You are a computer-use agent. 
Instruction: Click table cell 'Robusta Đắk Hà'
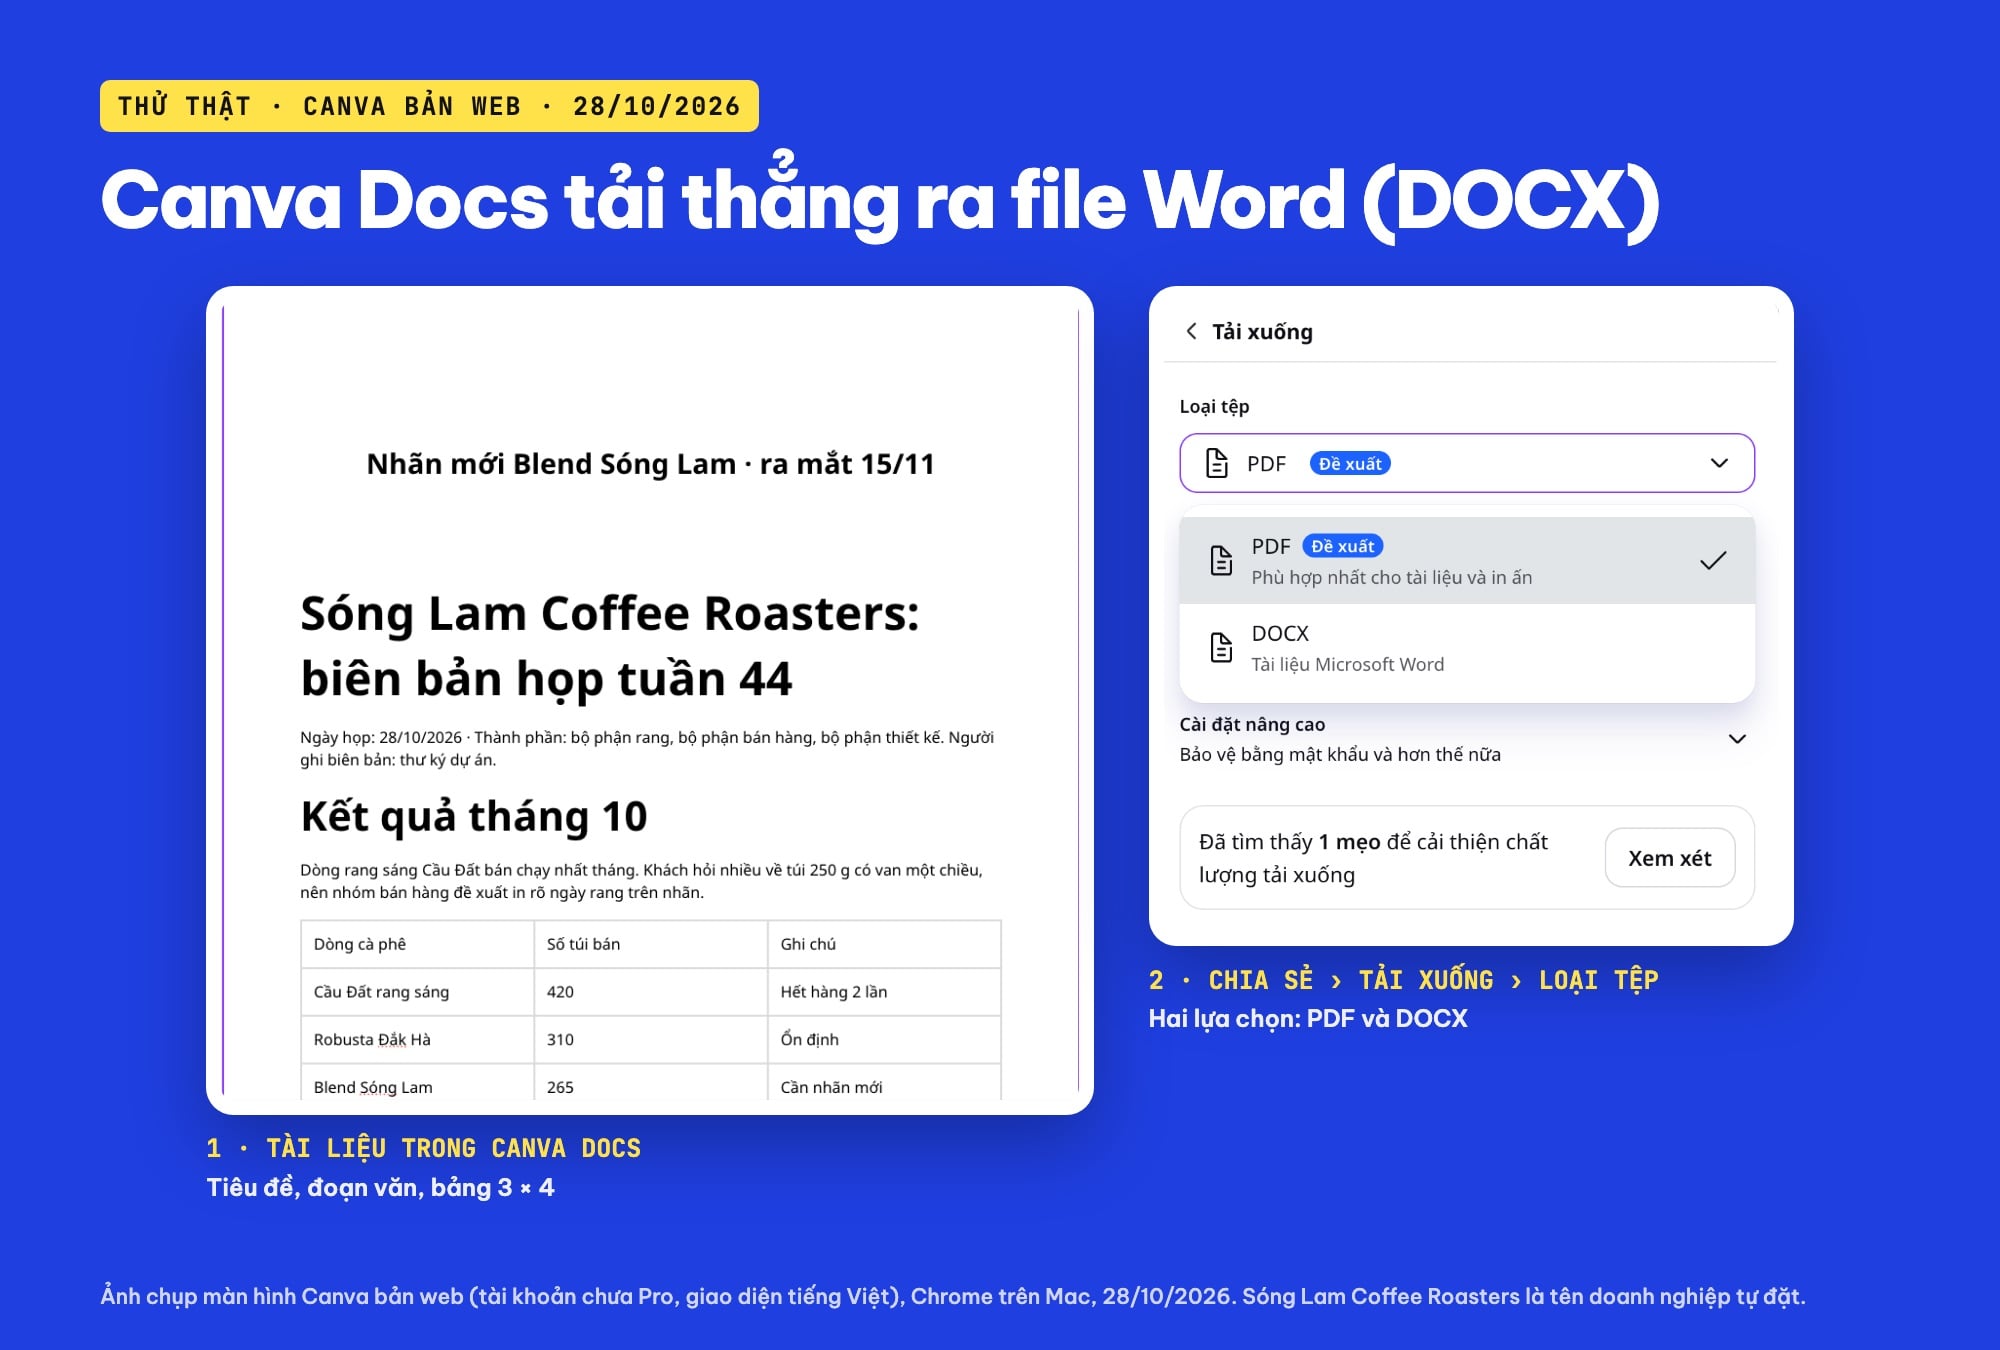tap(417, 1040)
